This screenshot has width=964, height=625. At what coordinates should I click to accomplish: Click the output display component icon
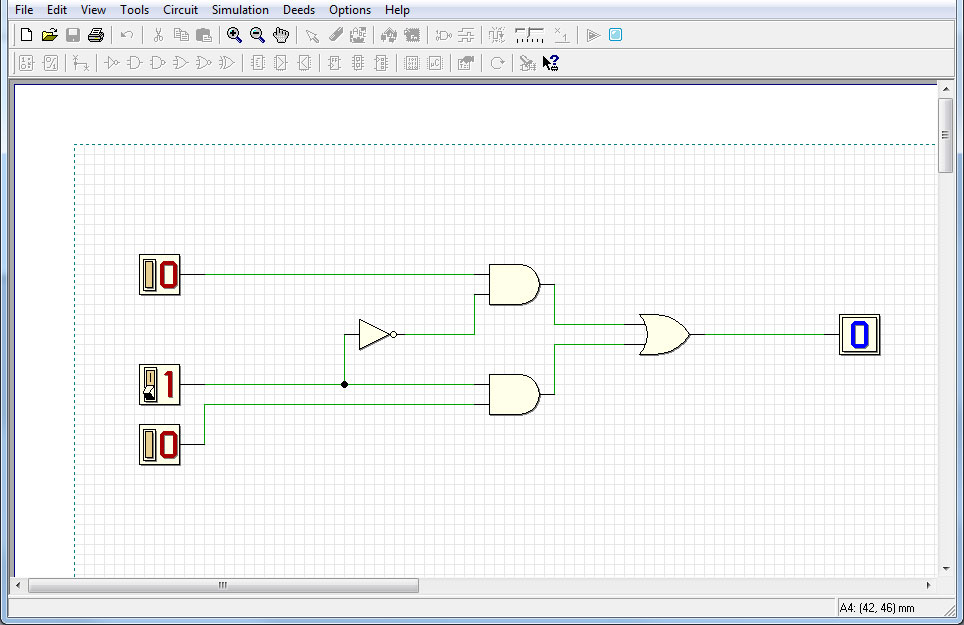coord(50,63)
